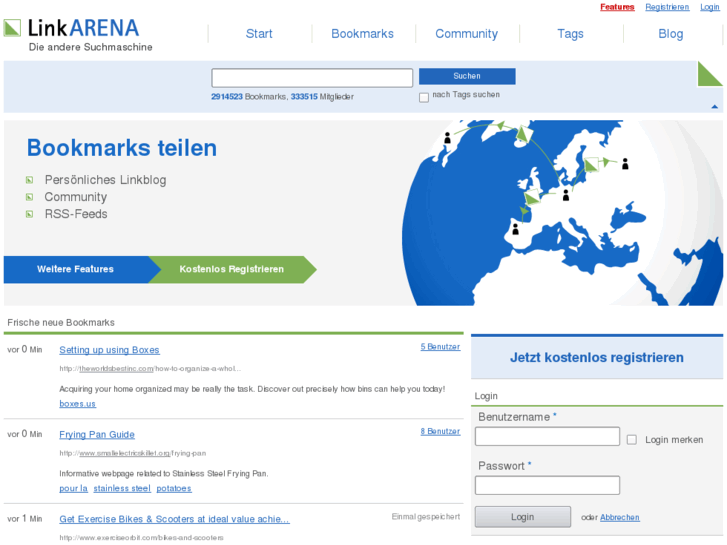This screenshot has height=545, width=727.
Task: Select the 'pour la' tag
Action: tap(73, 488)
